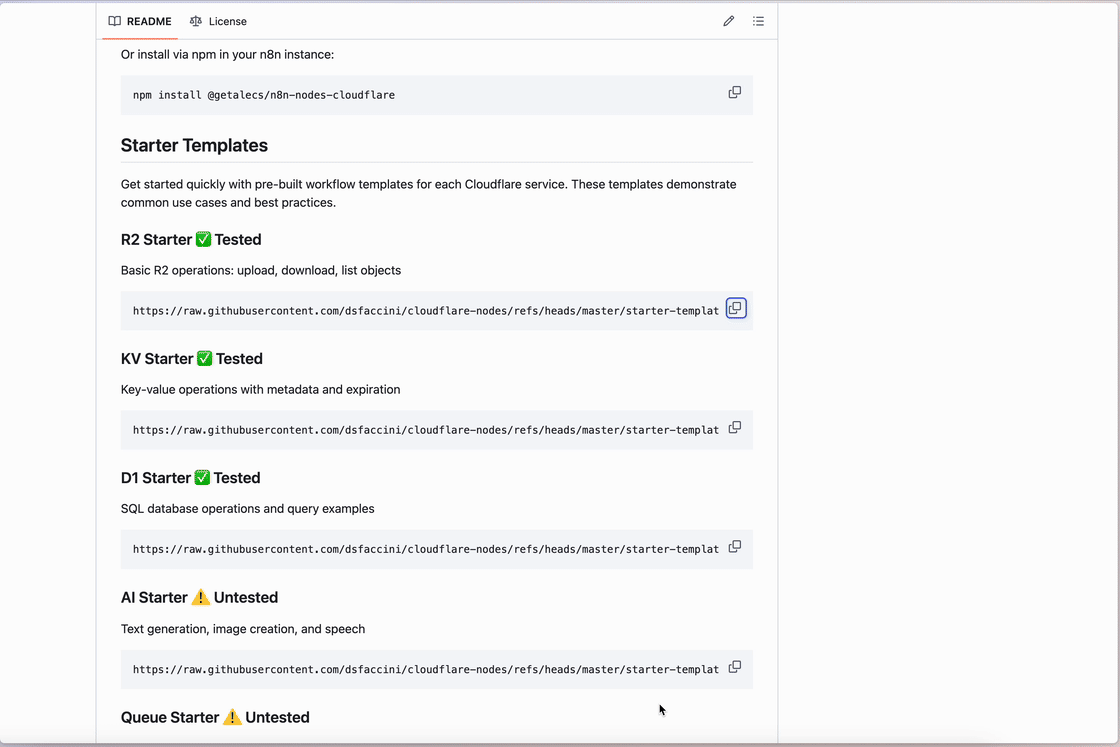Copy the R2 Starter template URL
Image resolution: width=1120 pixels, height=747 pixels.
(736, 309)
